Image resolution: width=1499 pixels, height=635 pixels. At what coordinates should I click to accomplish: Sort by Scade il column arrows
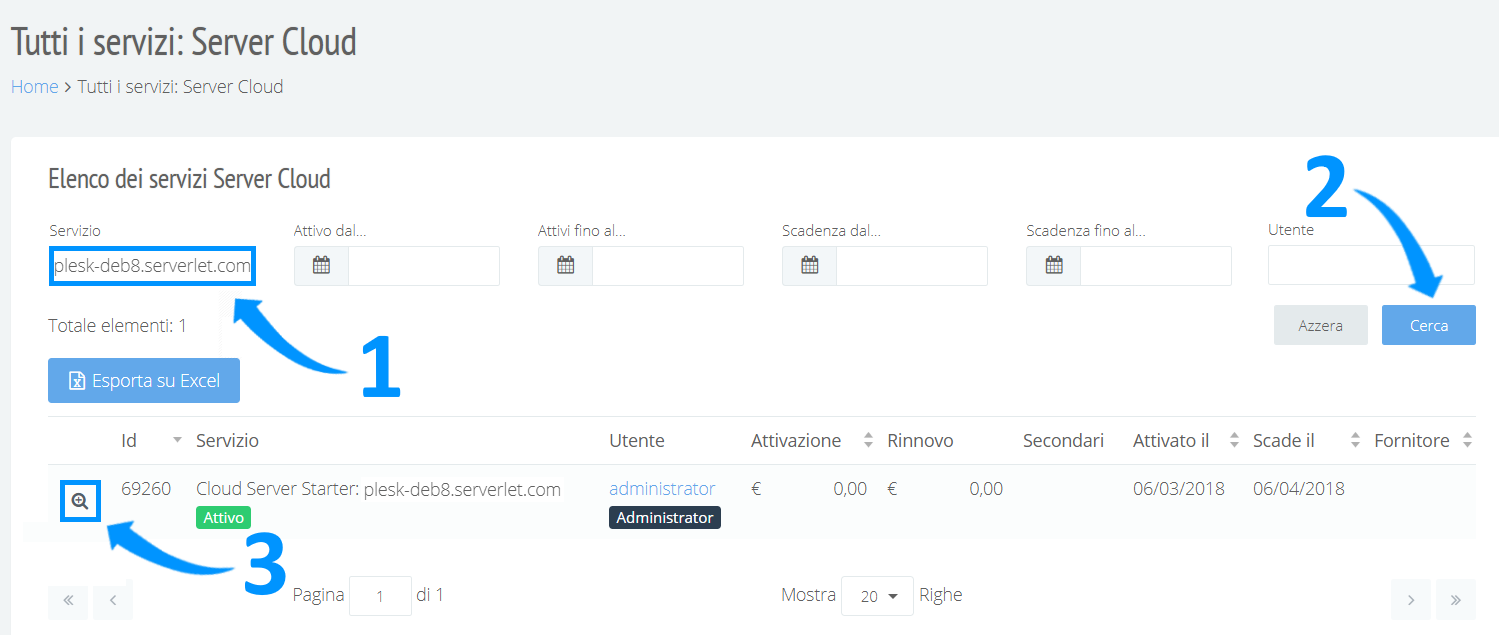[x=1355, y=441]
